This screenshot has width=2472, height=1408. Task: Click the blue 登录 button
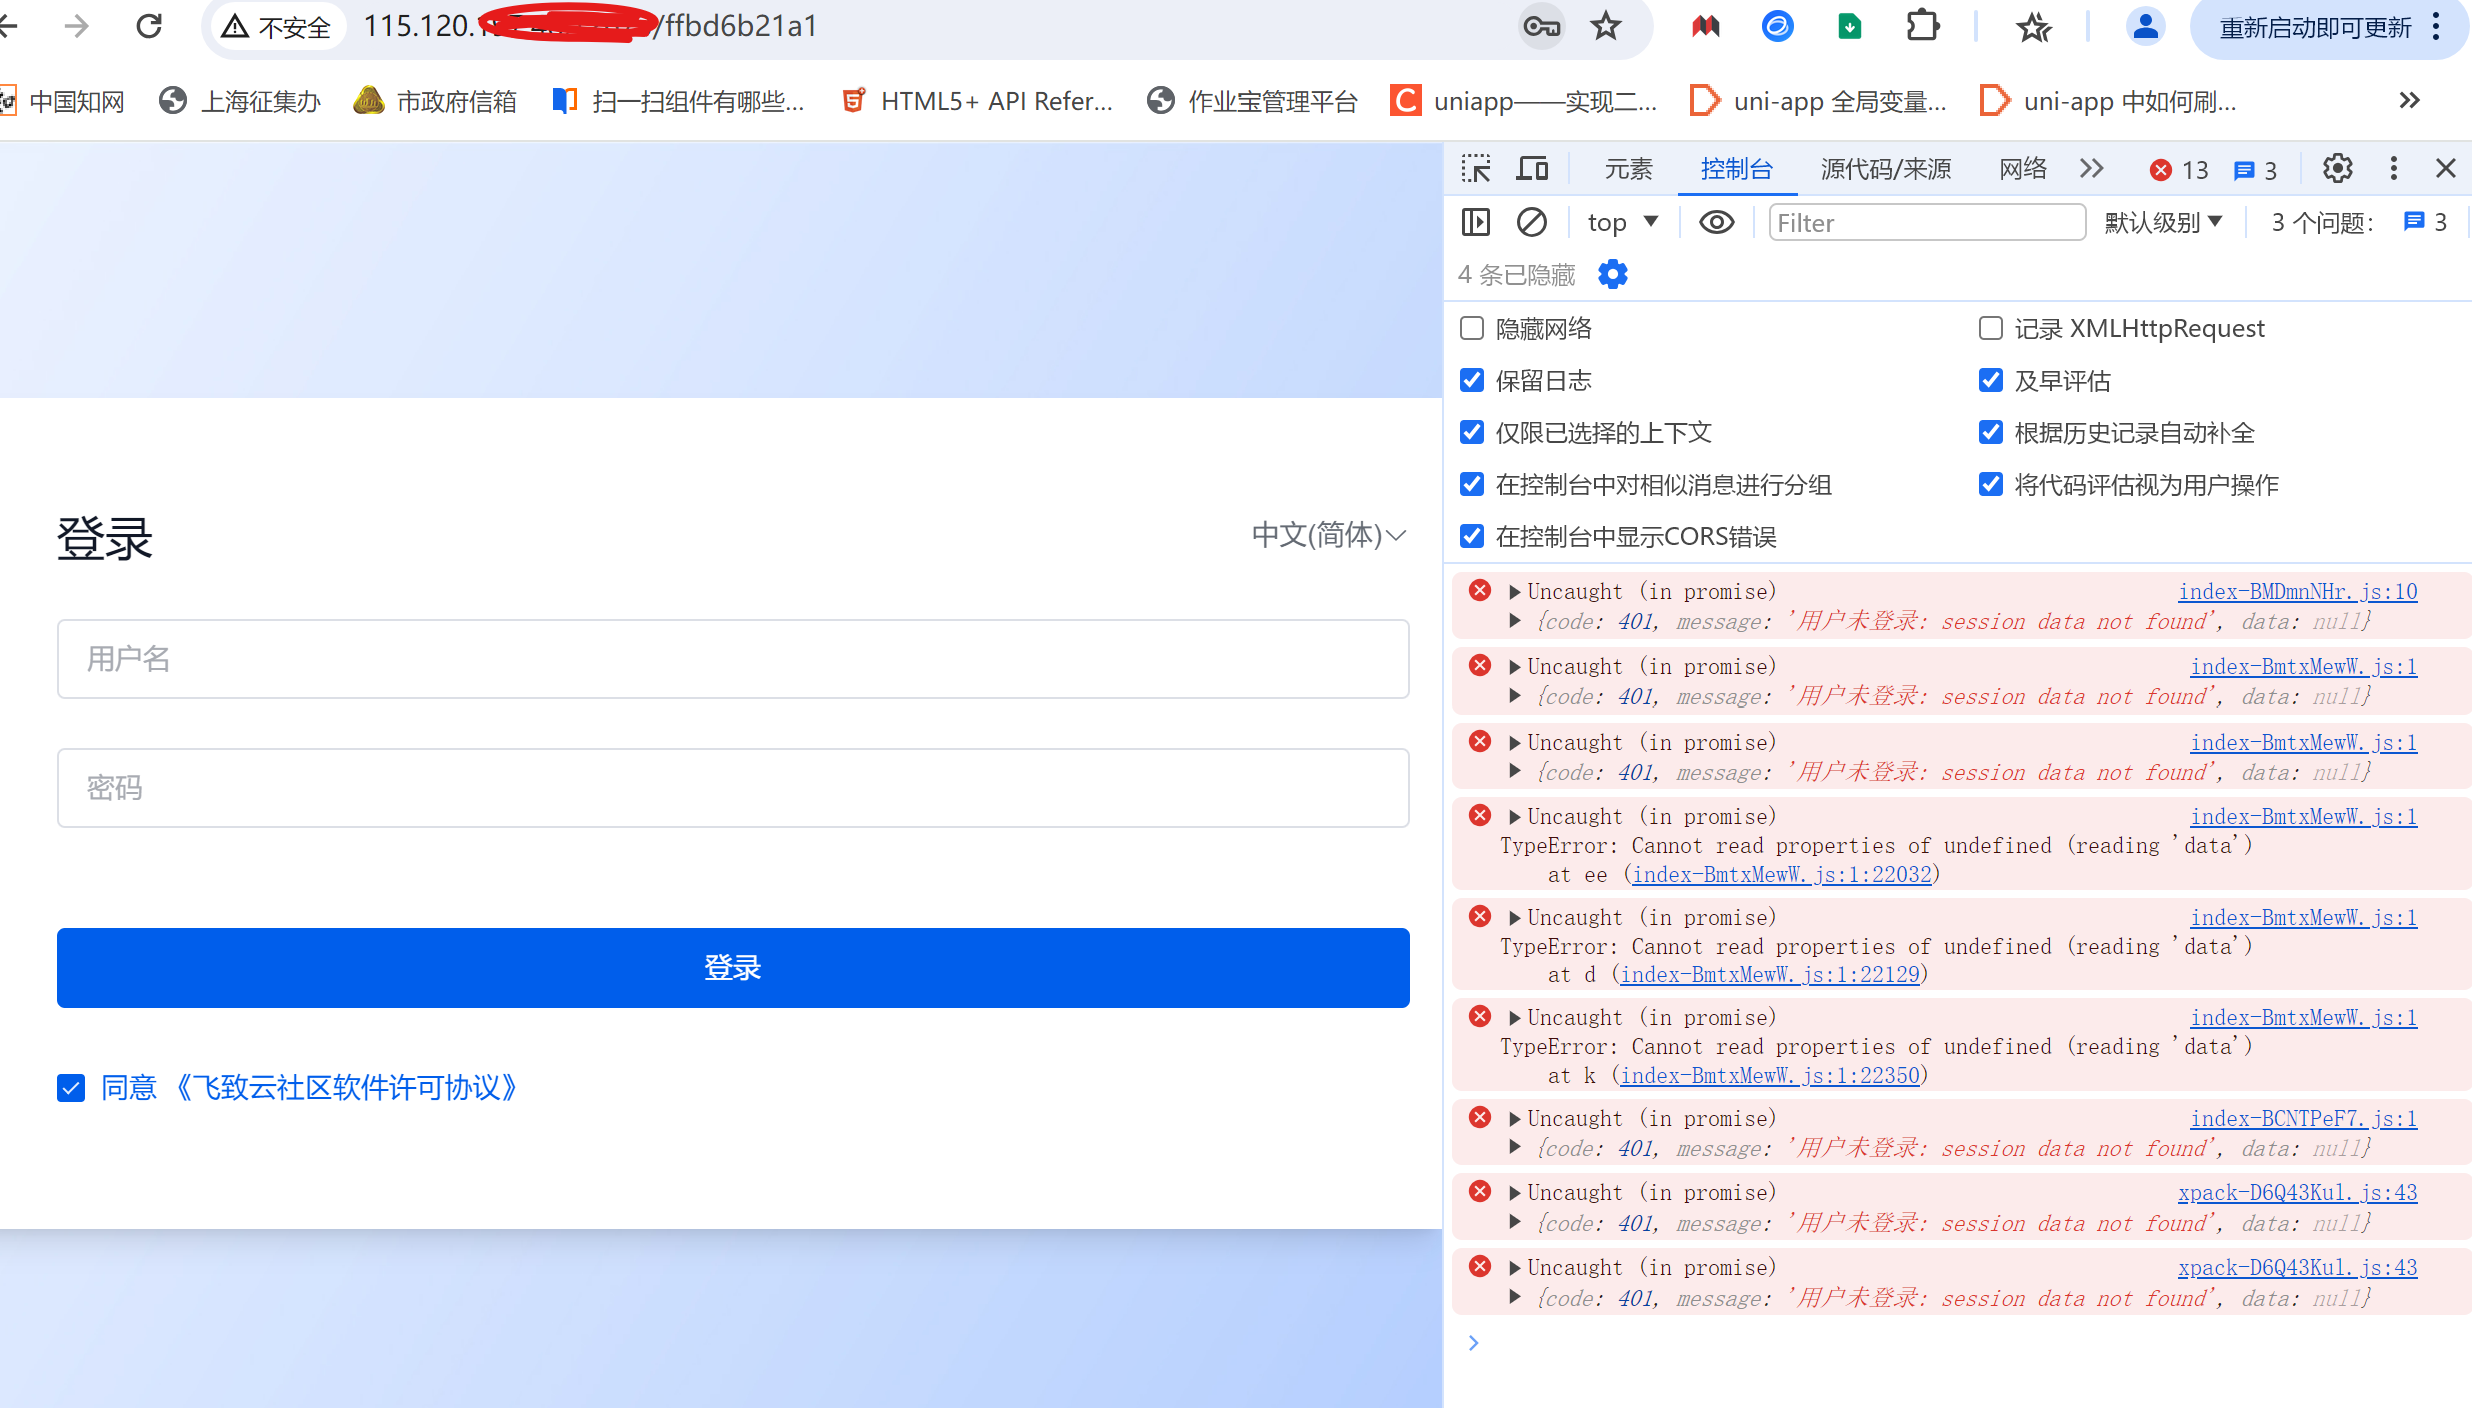(x=733, y=968)
